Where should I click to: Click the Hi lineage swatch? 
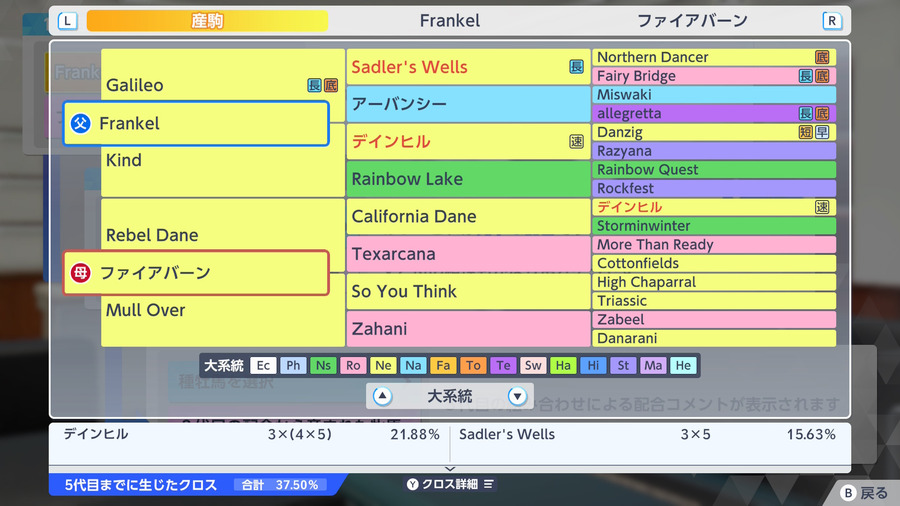pos(593,365)
